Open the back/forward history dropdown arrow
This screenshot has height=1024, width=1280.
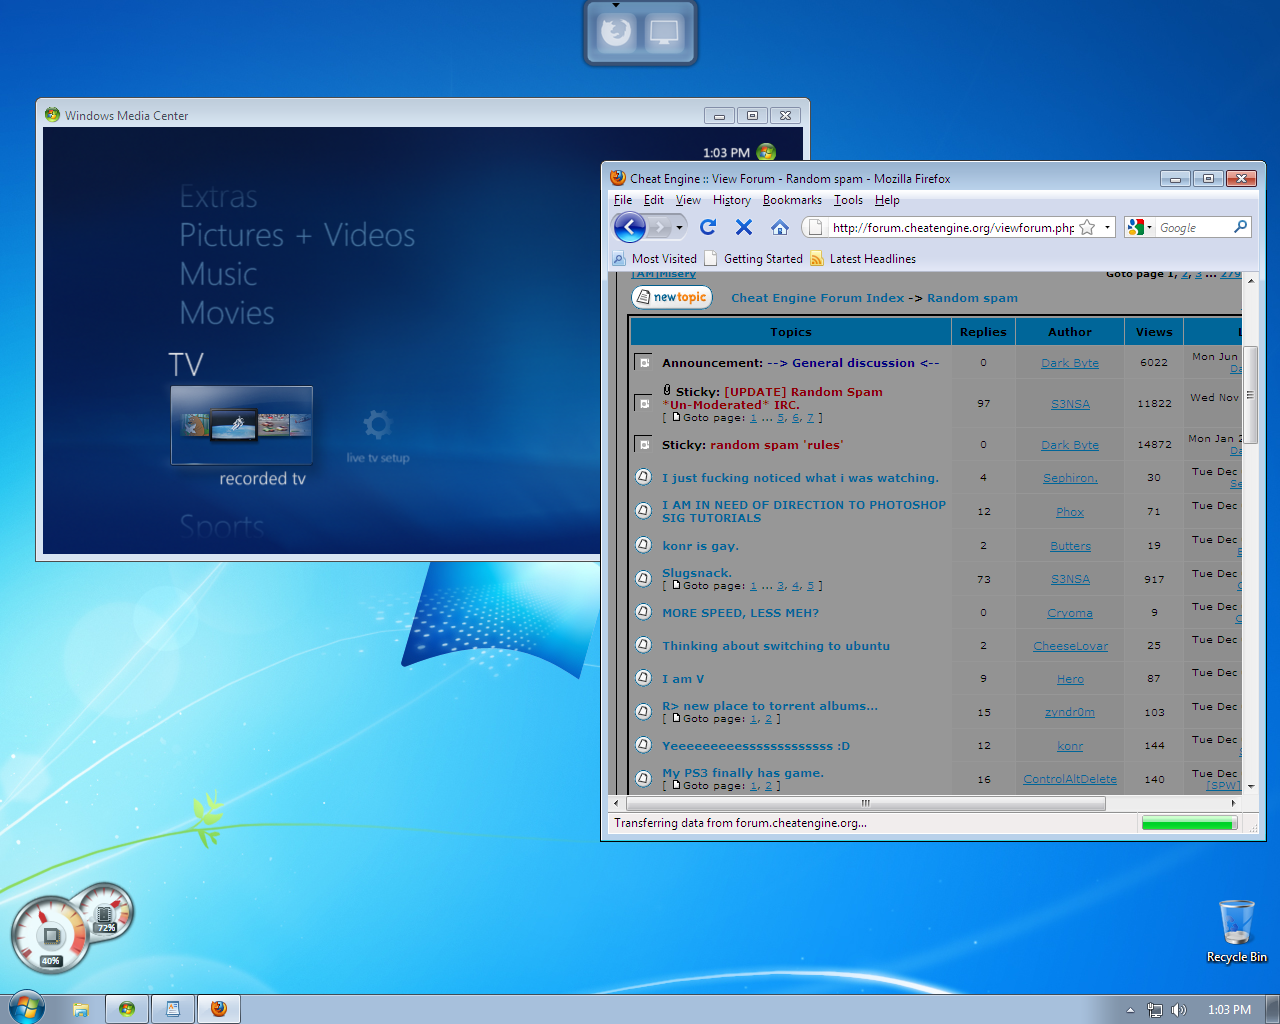[680, 228]
